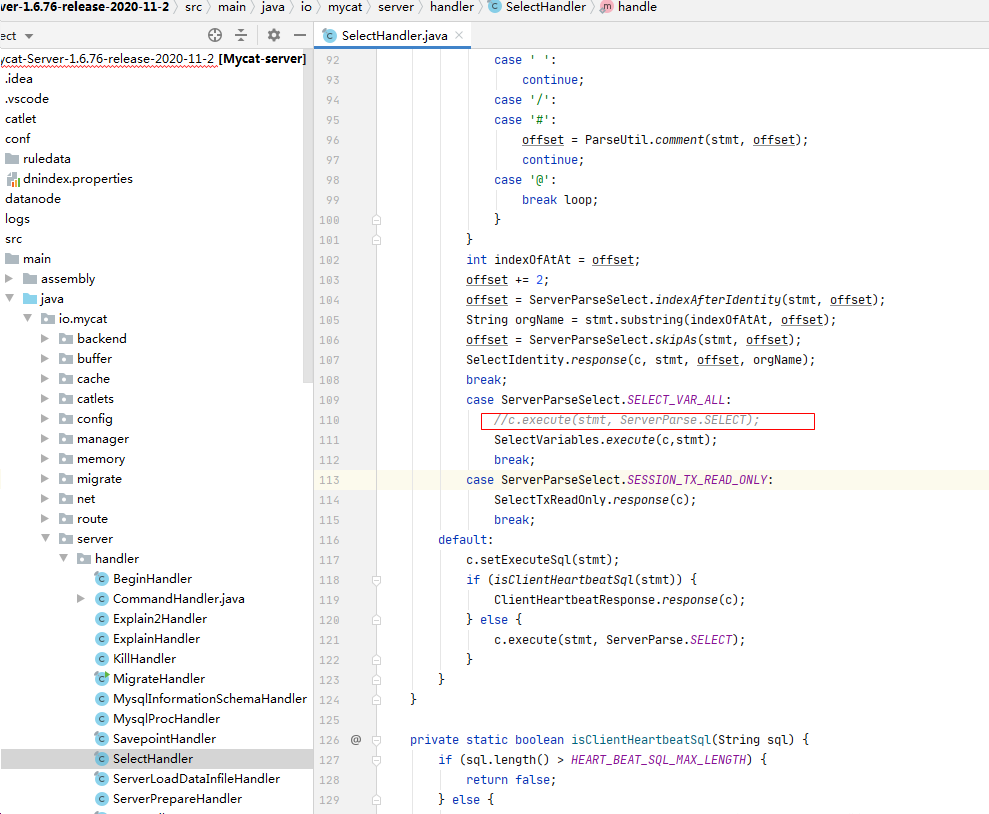This screenshot has width=989, height=814.
Task: Click 'handler' breadcrumb segment
Action: pyautogui.click(x=452, y=7)
